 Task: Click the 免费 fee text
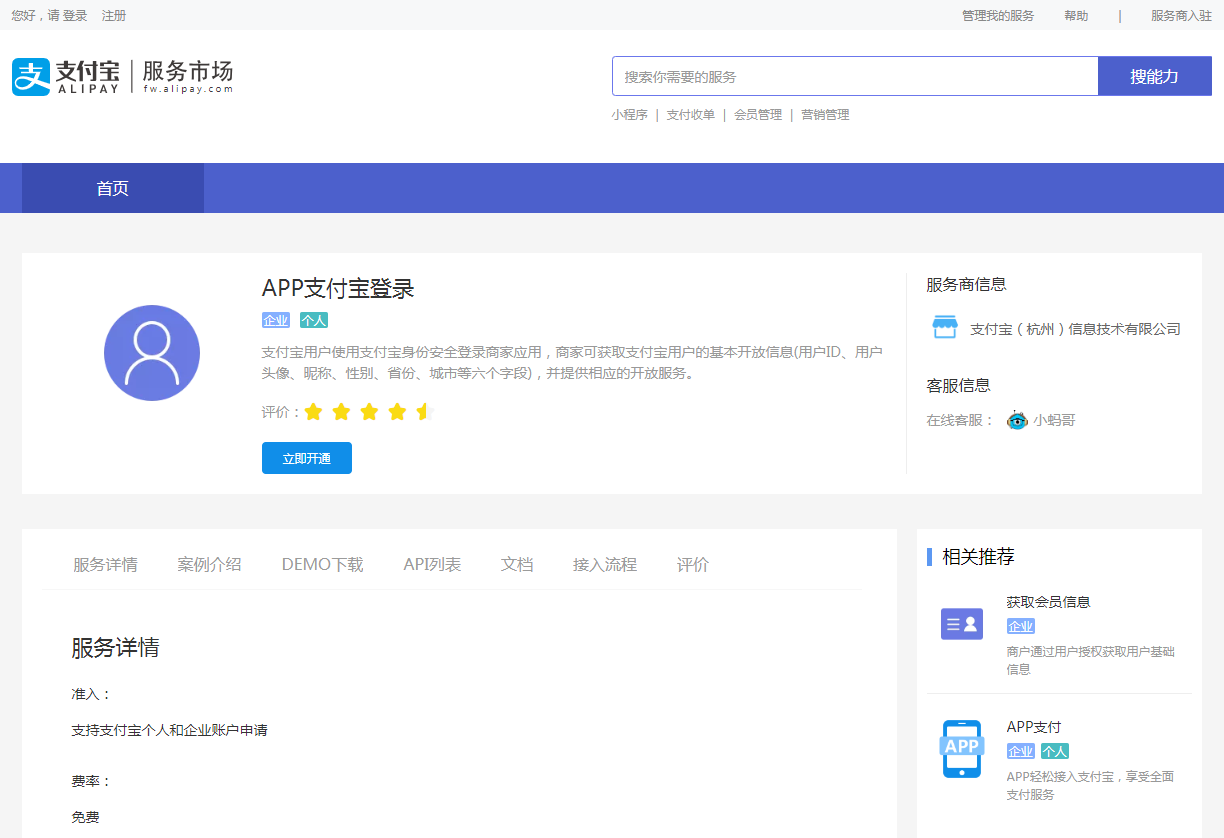(x=85, y=817)
